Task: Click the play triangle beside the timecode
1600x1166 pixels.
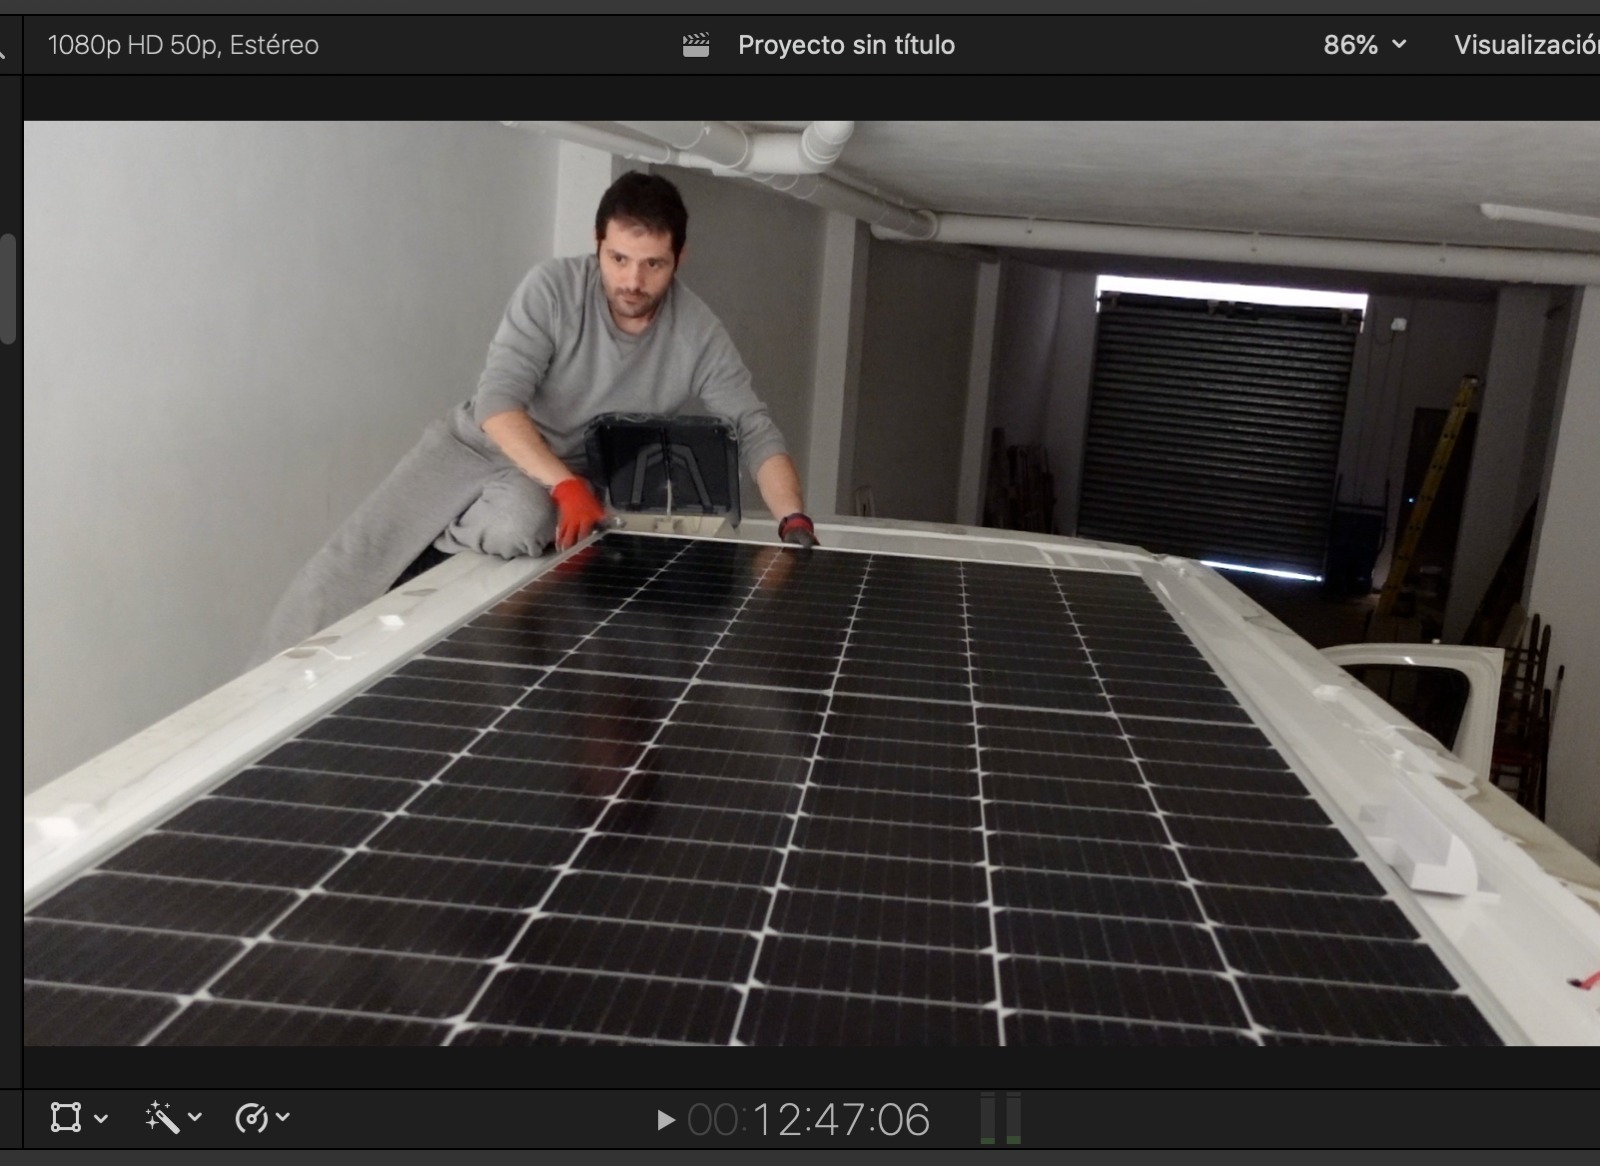Action: click(x=666, y=1120)
